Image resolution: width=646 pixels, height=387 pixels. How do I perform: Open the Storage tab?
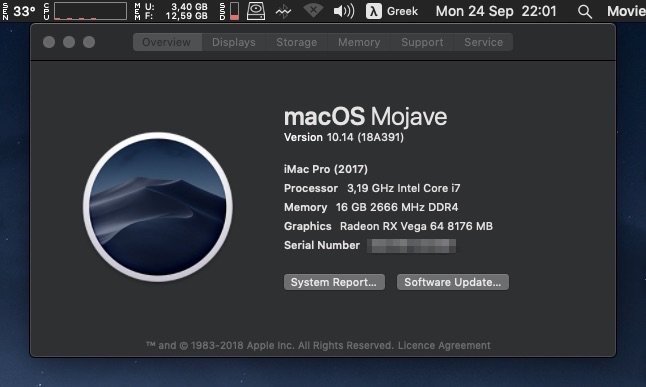297,42
